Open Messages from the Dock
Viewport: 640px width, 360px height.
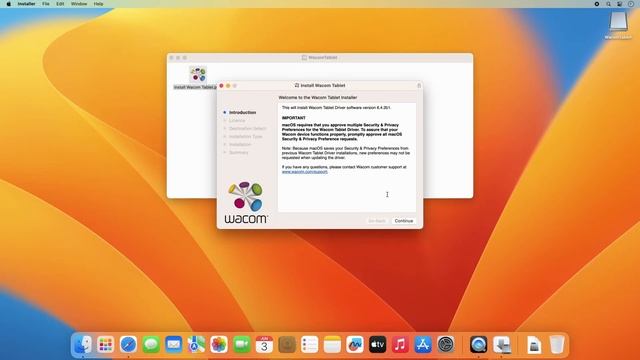(x=151, y=345)
